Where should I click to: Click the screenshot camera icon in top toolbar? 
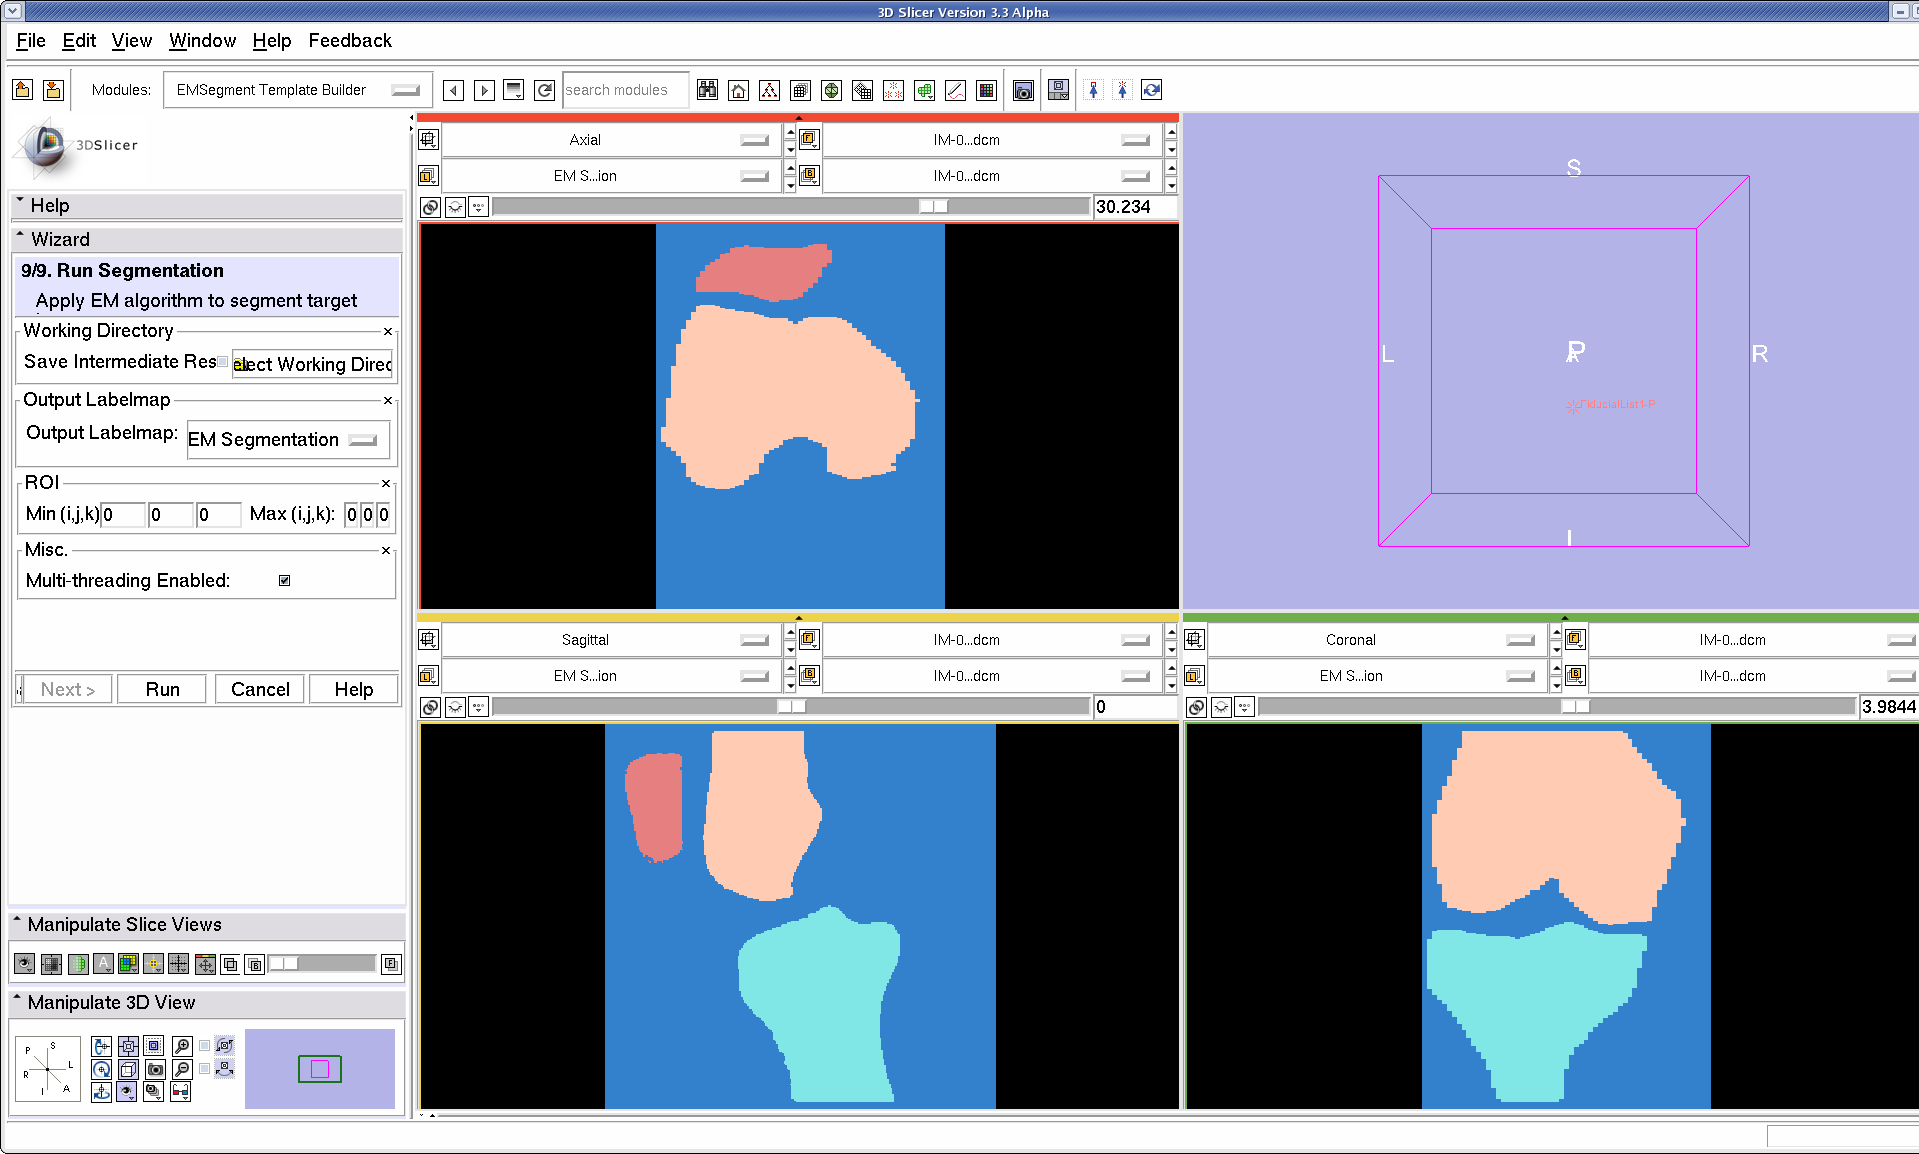pos(1022,90)
